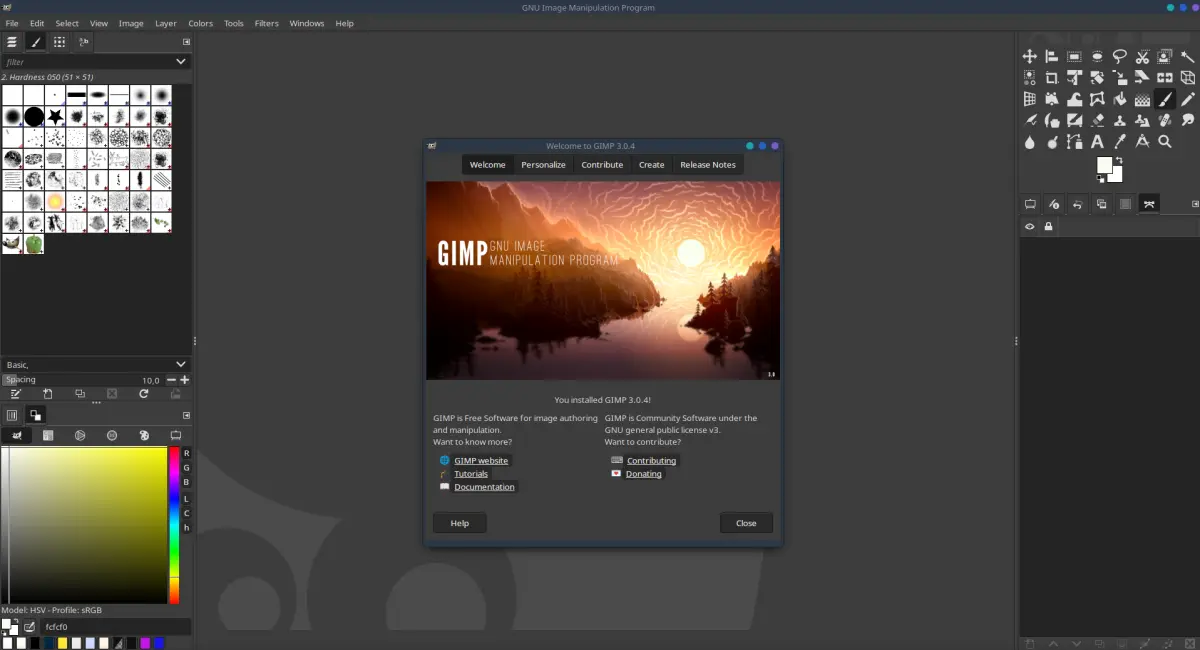Click the Close button in welcome dialog
The height and width of the screenshot is (650, 1200).
click(746, 523)
